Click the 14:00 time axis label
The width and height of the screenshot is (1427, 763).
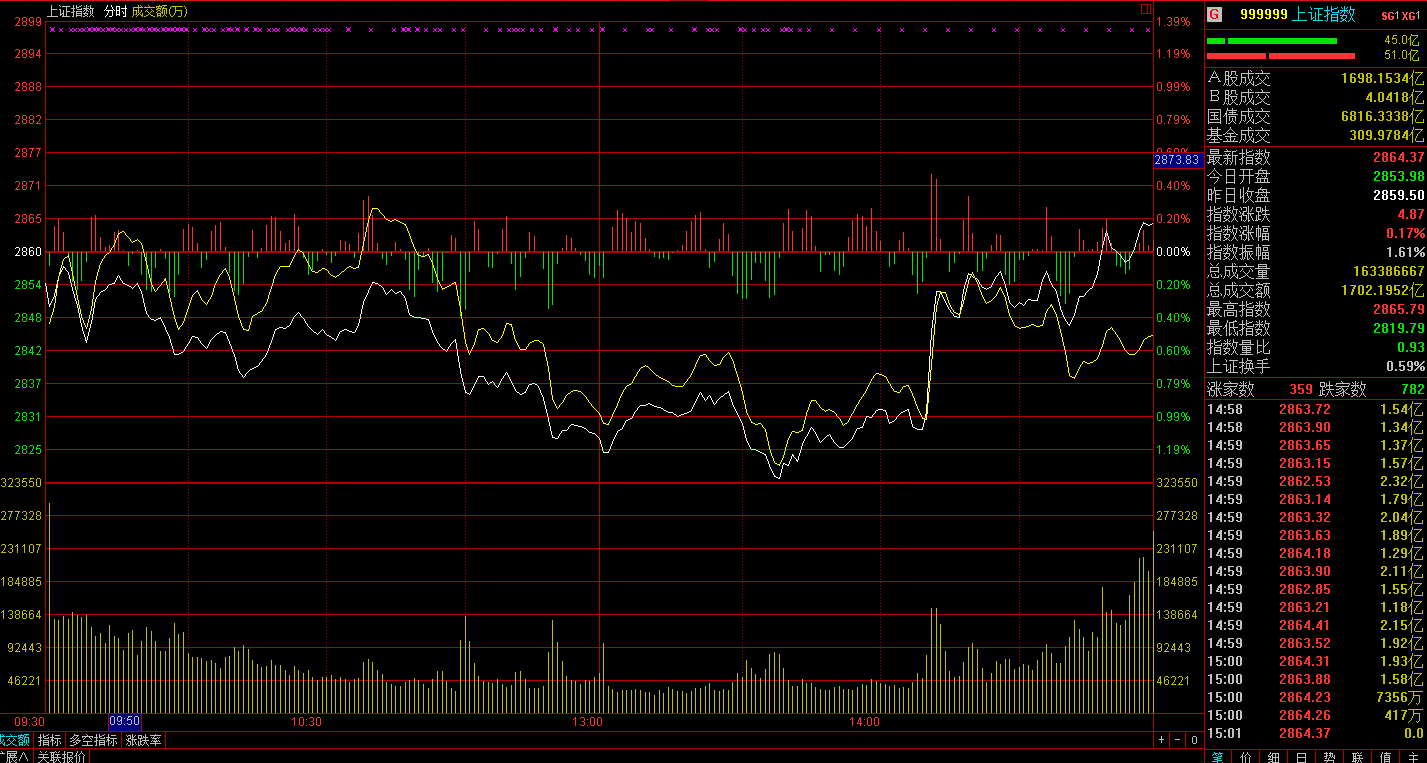click(864, 721)
